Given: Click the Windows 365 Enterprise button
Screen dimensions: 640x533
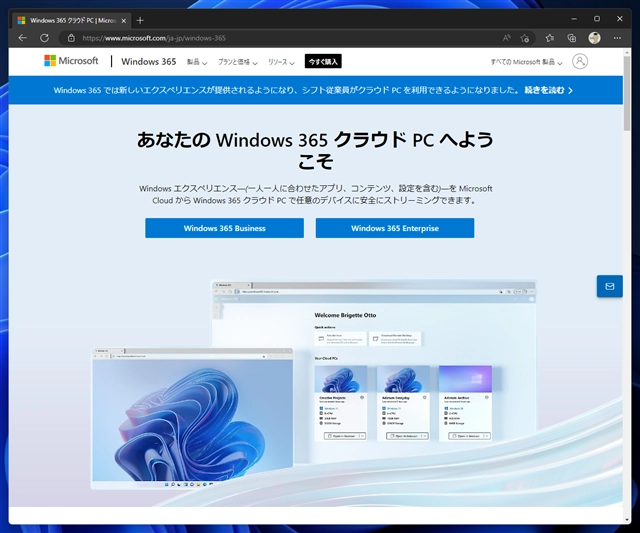Looking at the screenshot, I should [395, 228].
